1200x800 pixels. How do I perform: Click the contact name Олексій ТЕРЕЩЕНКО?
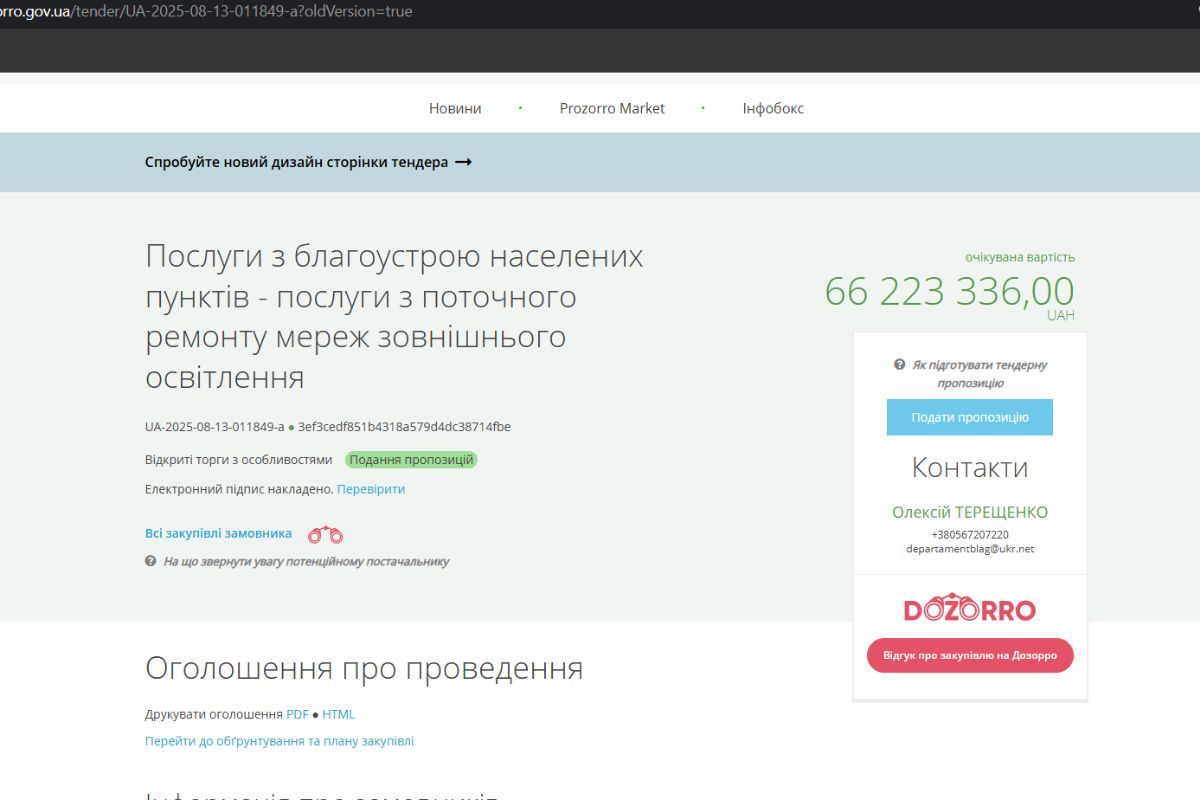[969, 511]
